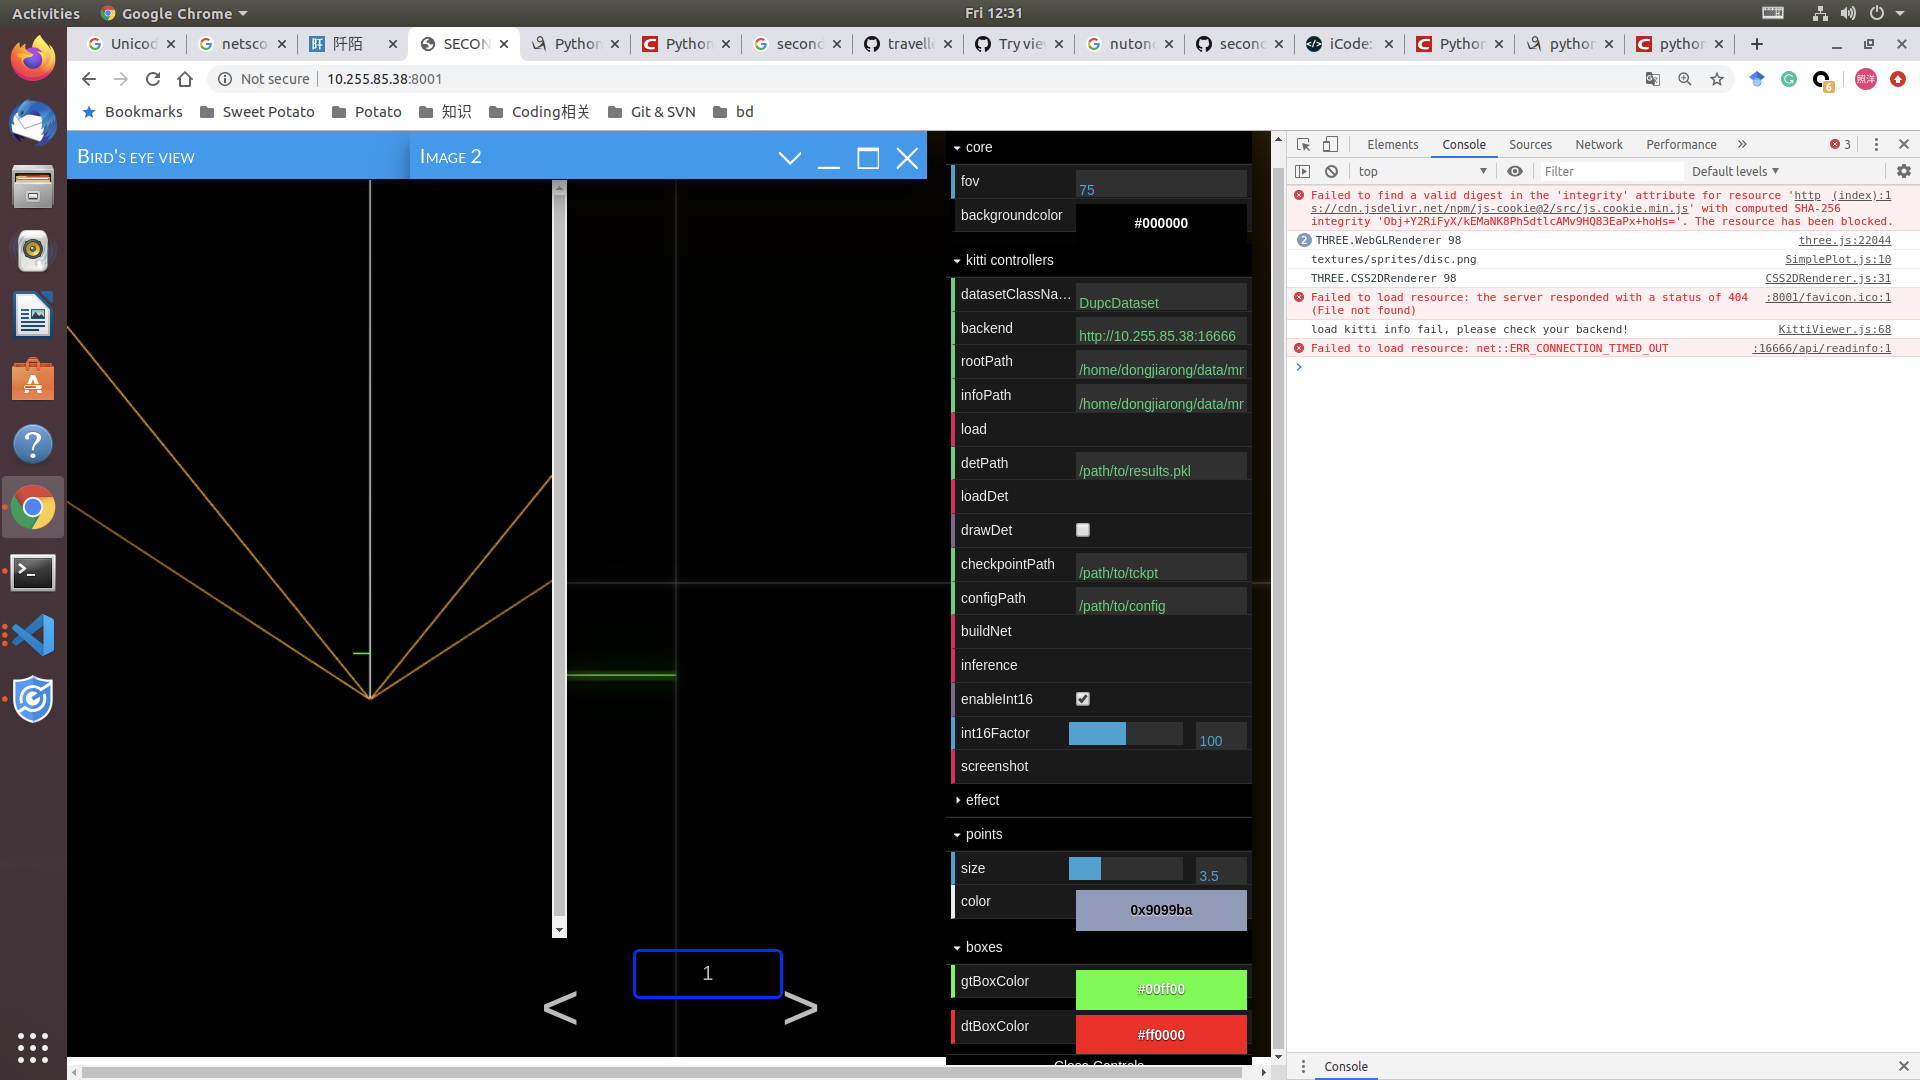
Task: Click the gtBoxColor green swatch
Action: [1161, 989]
